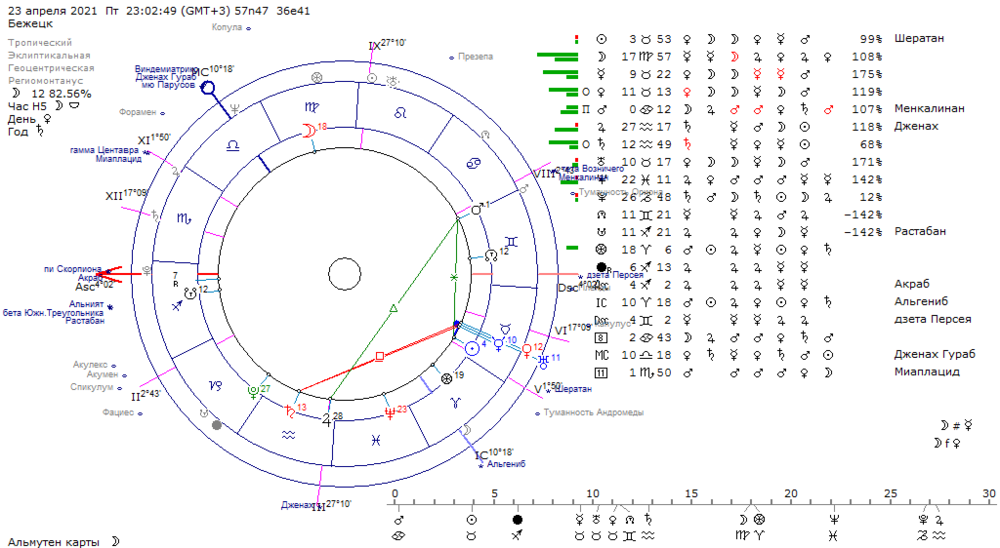
Task: Click the green sextile aspect star marker
Action: (x=454, y=278)
